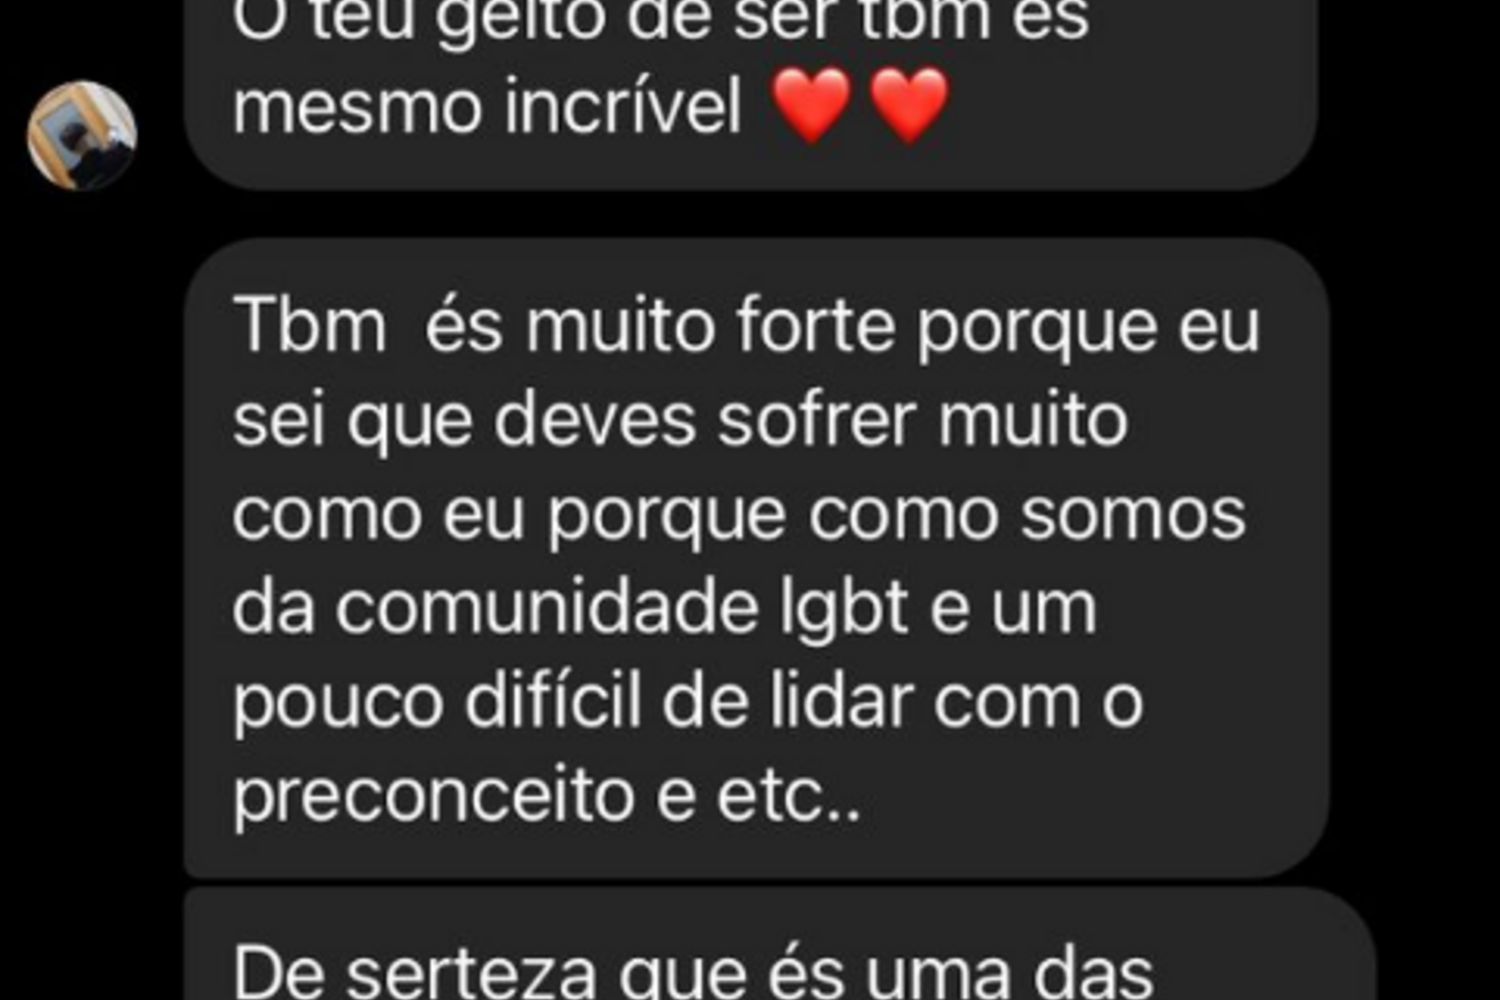
Task: Click the word 'sofrer' in the message
Action: tap(816, 419)
